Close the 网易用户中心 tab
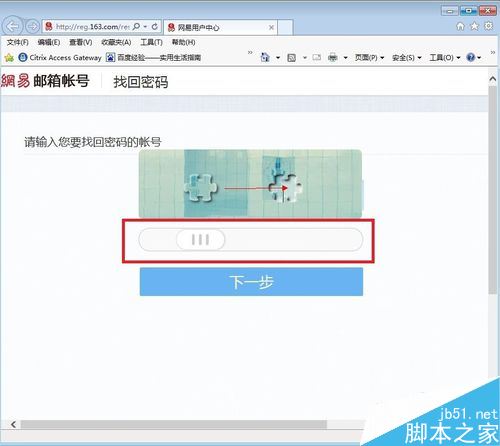The image size is (500, 446). click(x=271, y=27)
